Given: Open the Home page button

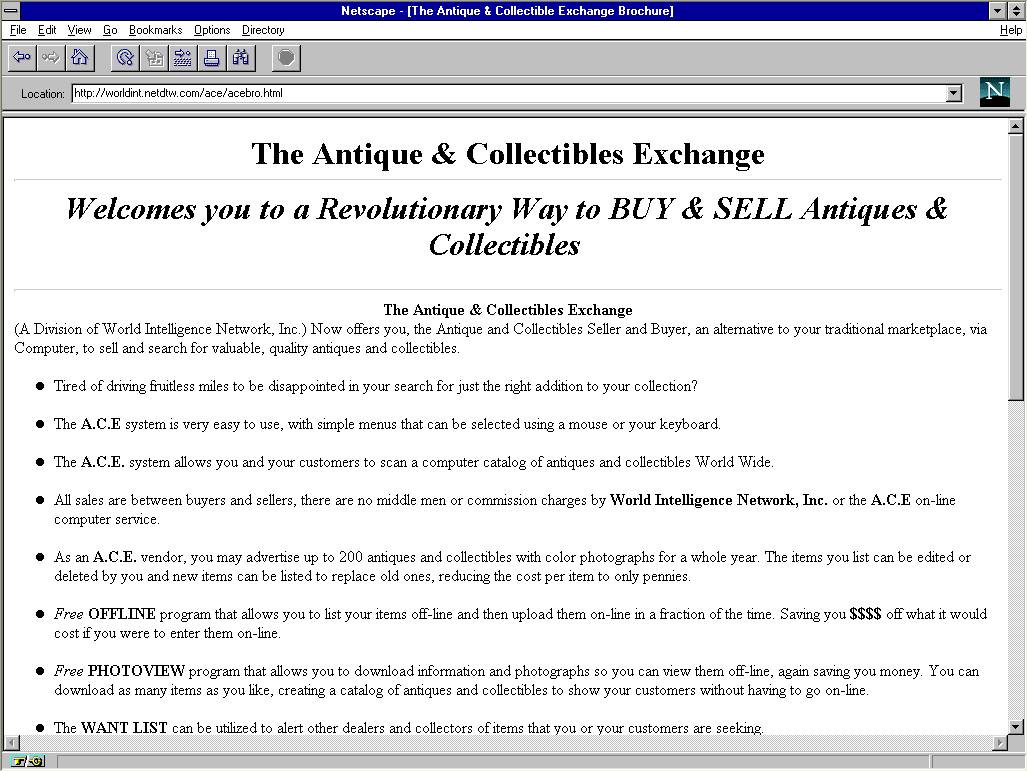Looking at the screenshot, I should [x=79, y=58].
